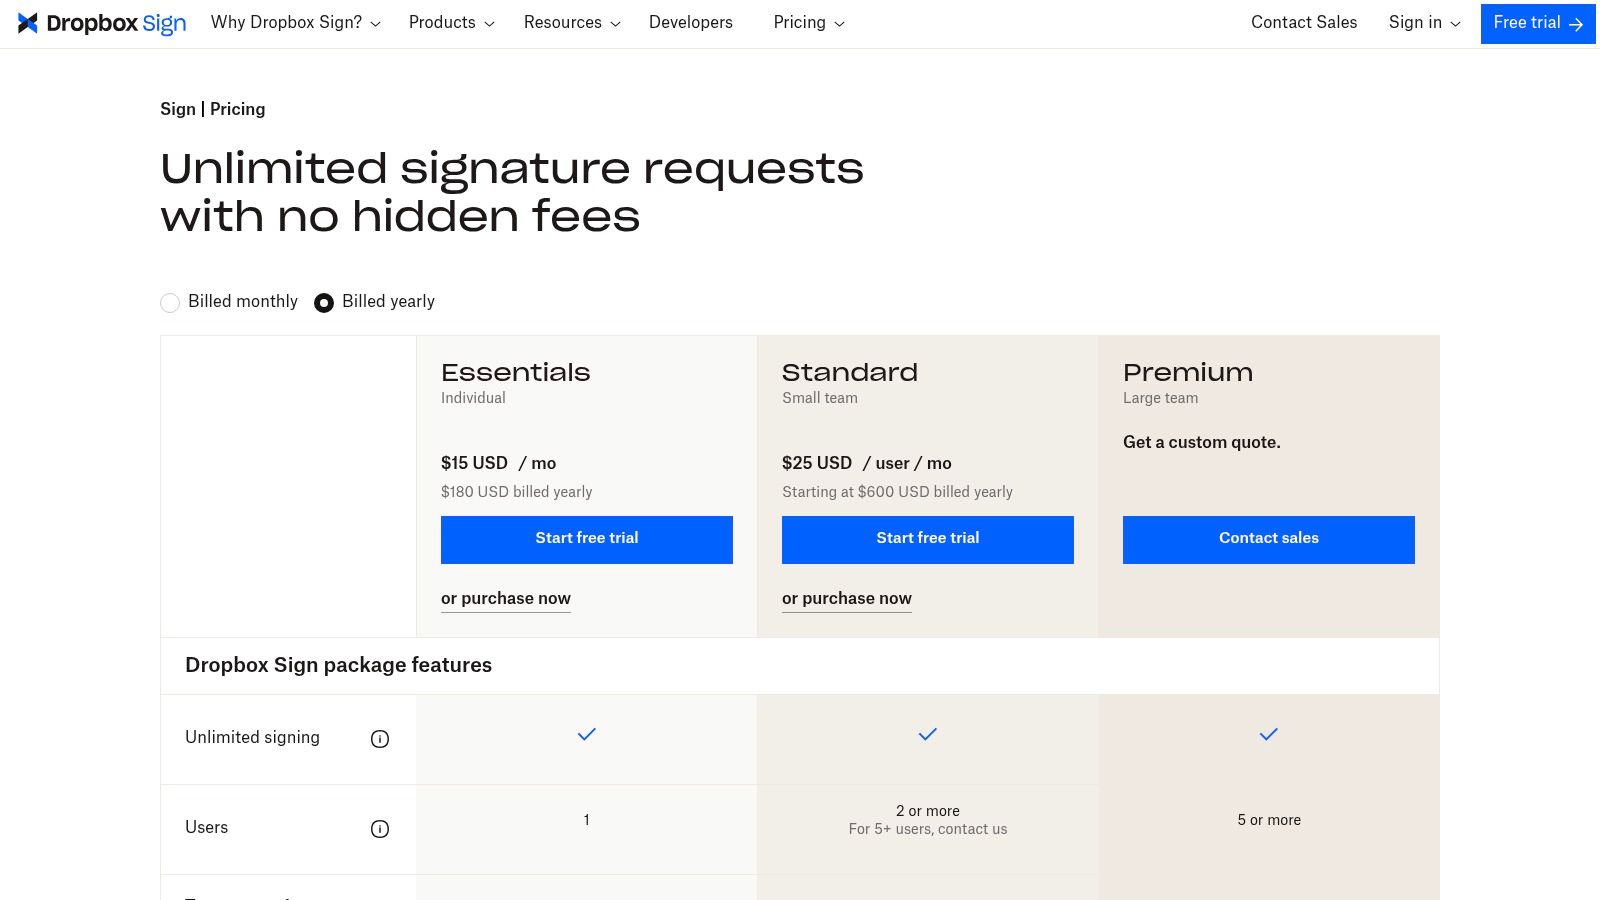Click purchase now under the Standard plan
Screen dimensions: 1600x900
click(846, 598)
